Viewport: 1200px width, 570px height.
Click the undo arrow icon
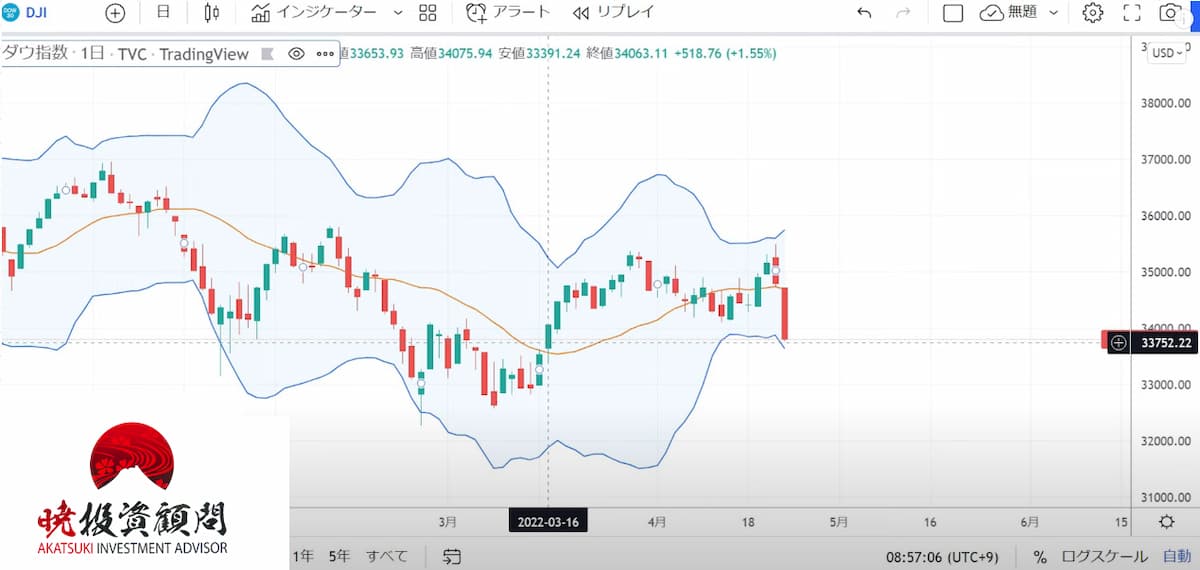click(x=864, y=13)
